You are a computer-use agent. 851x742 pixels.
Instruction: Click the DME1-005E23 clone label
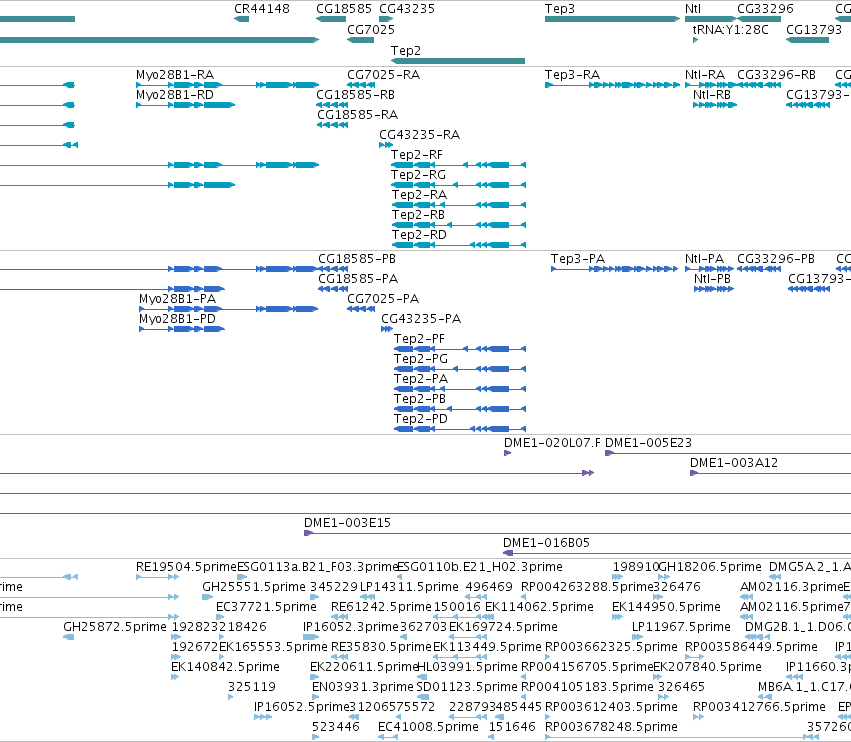pos(649,443)
